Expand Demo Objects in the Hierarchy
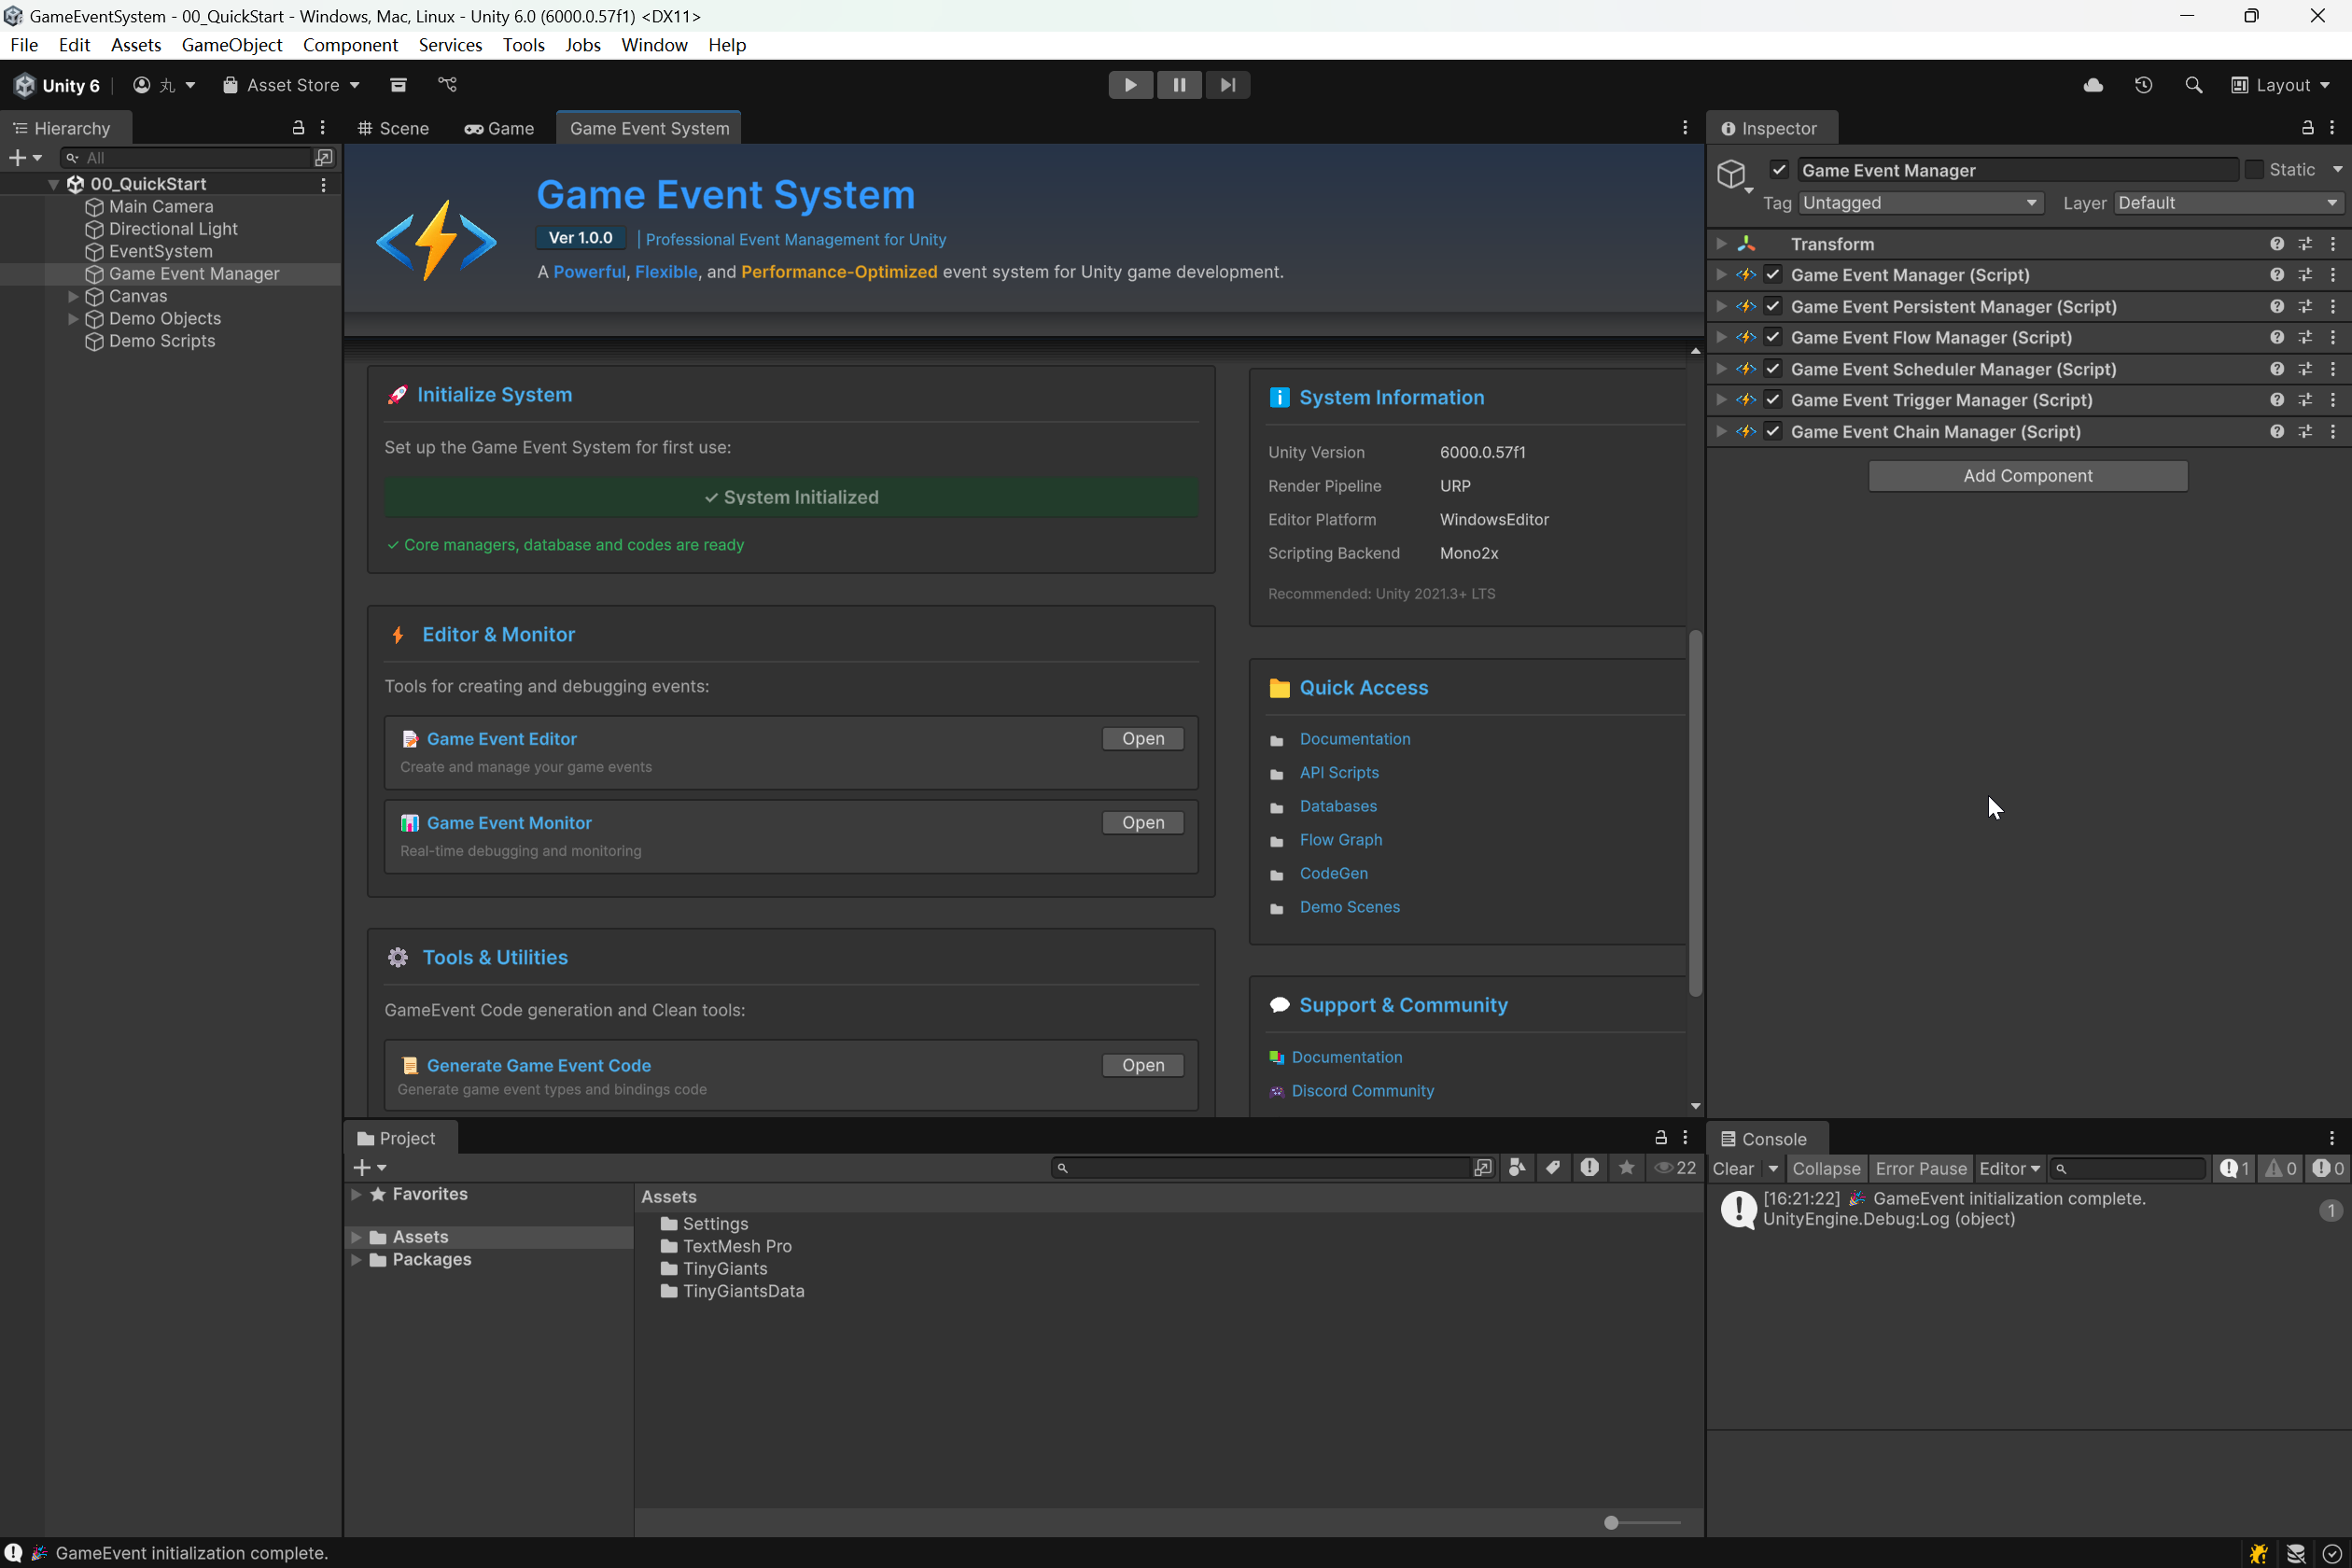Viewport: 2352px width, 1568px height. point(73,318)
